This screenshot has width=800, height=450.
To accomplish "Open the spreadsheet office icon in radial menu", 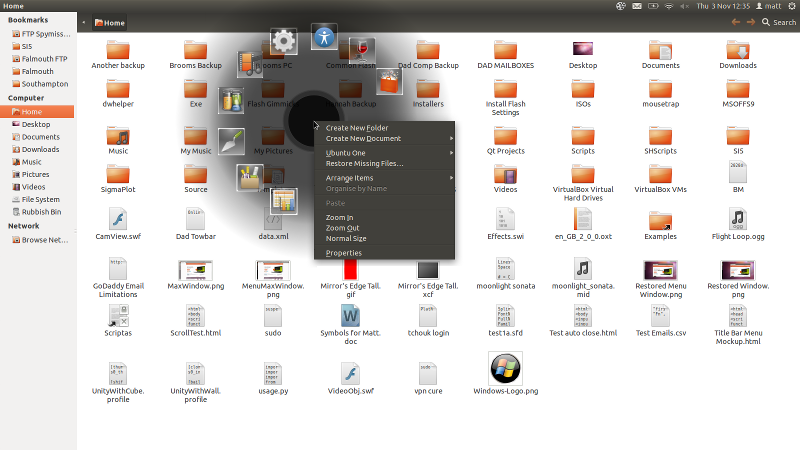I will (285, 200).
